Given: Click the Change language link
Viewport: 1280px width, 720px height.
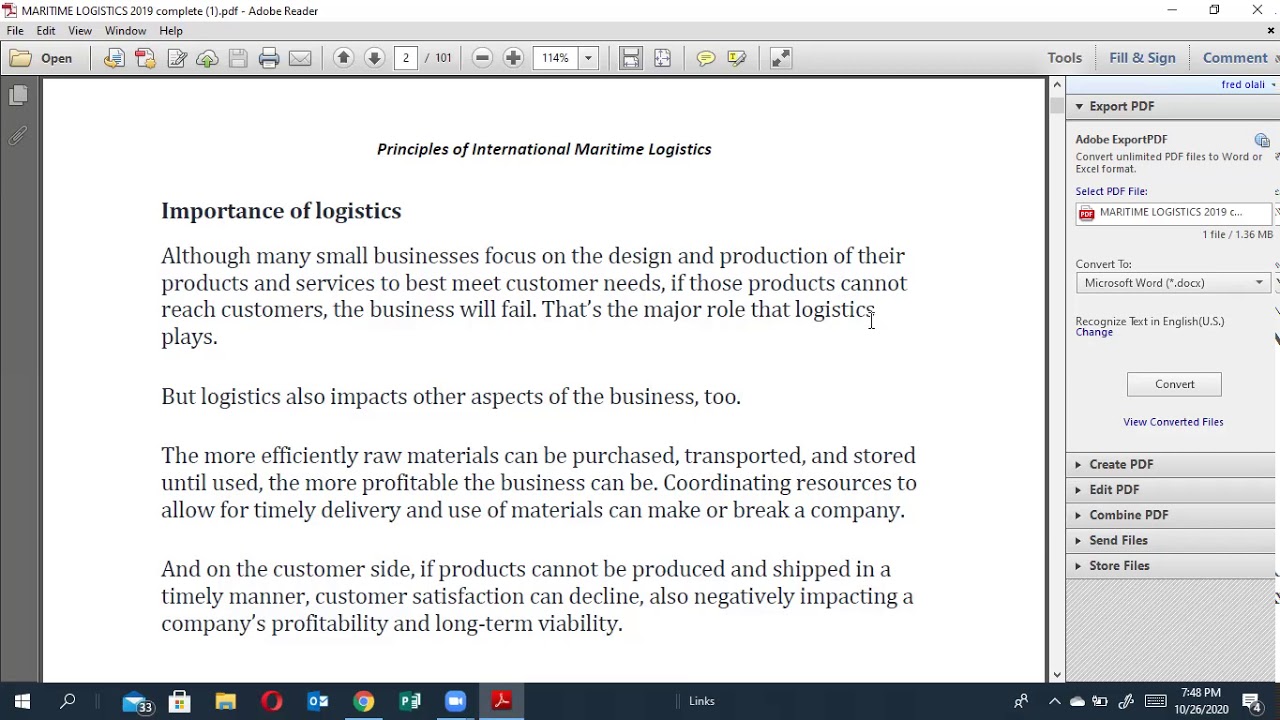Looking at the screenshot, I should click(1094, 332).
